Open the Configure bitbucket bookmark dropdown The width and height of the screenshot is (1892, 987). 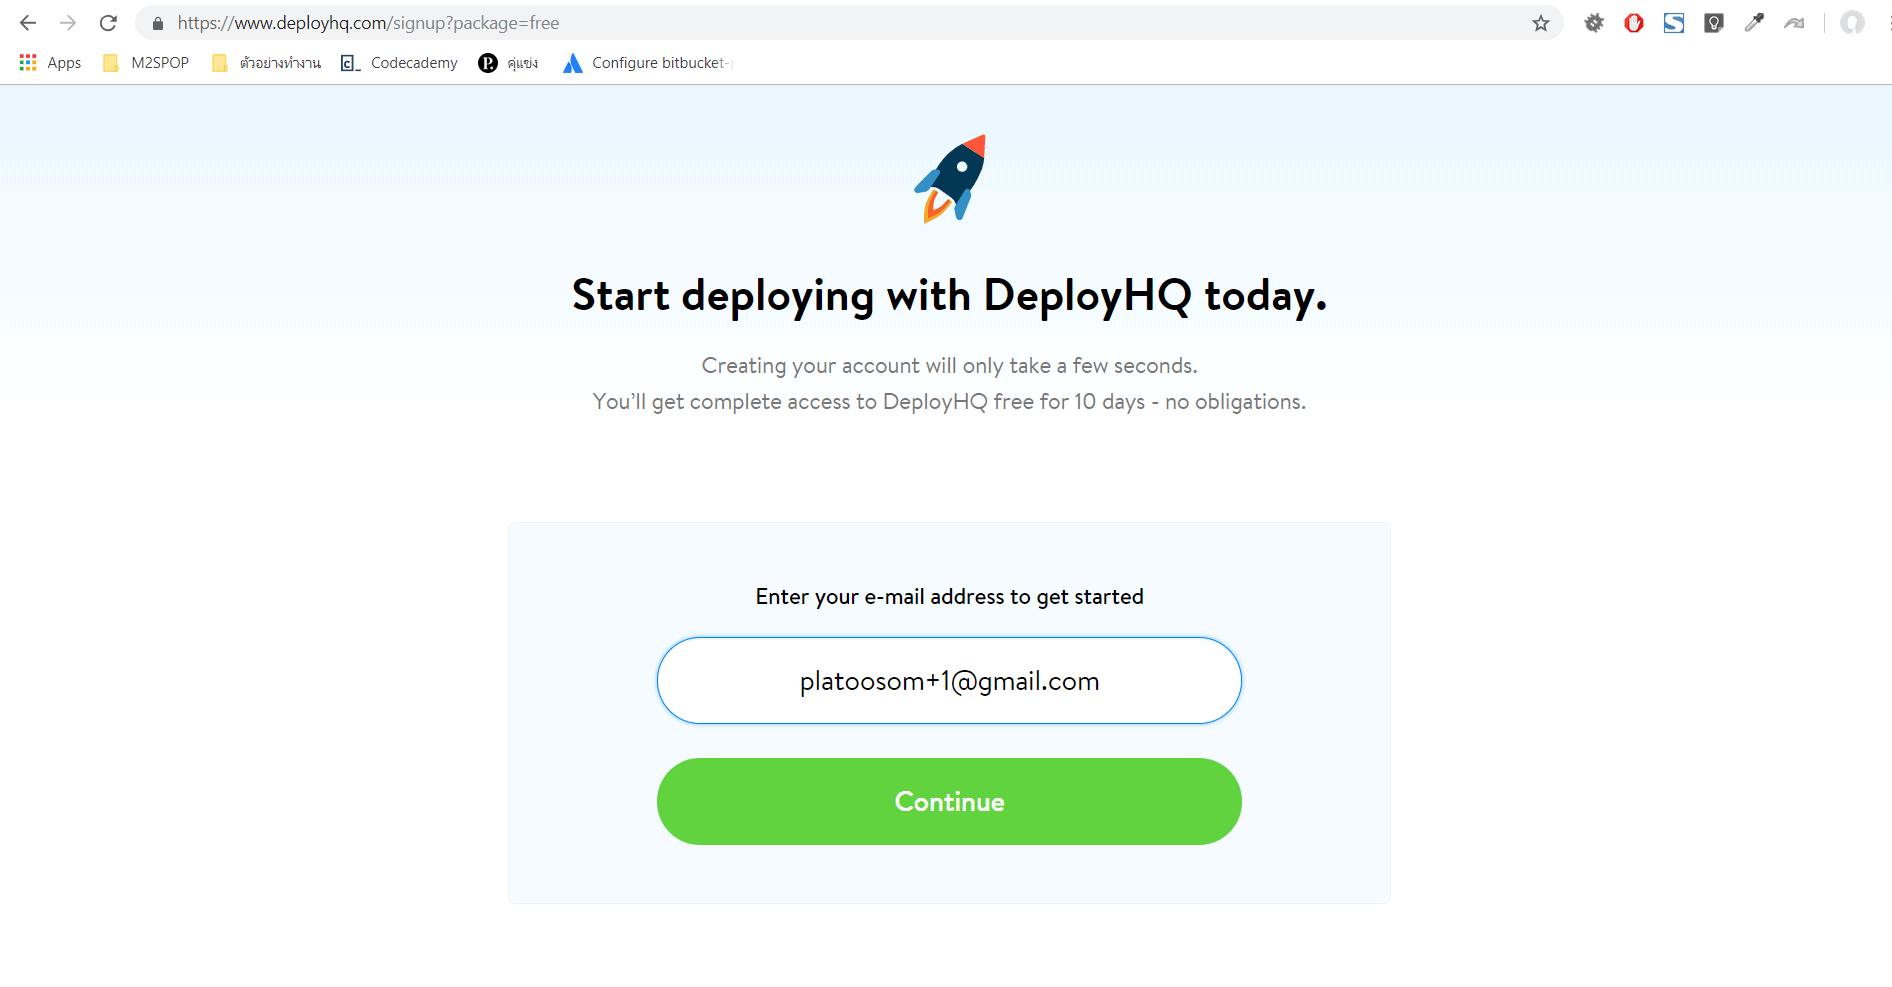647,62
